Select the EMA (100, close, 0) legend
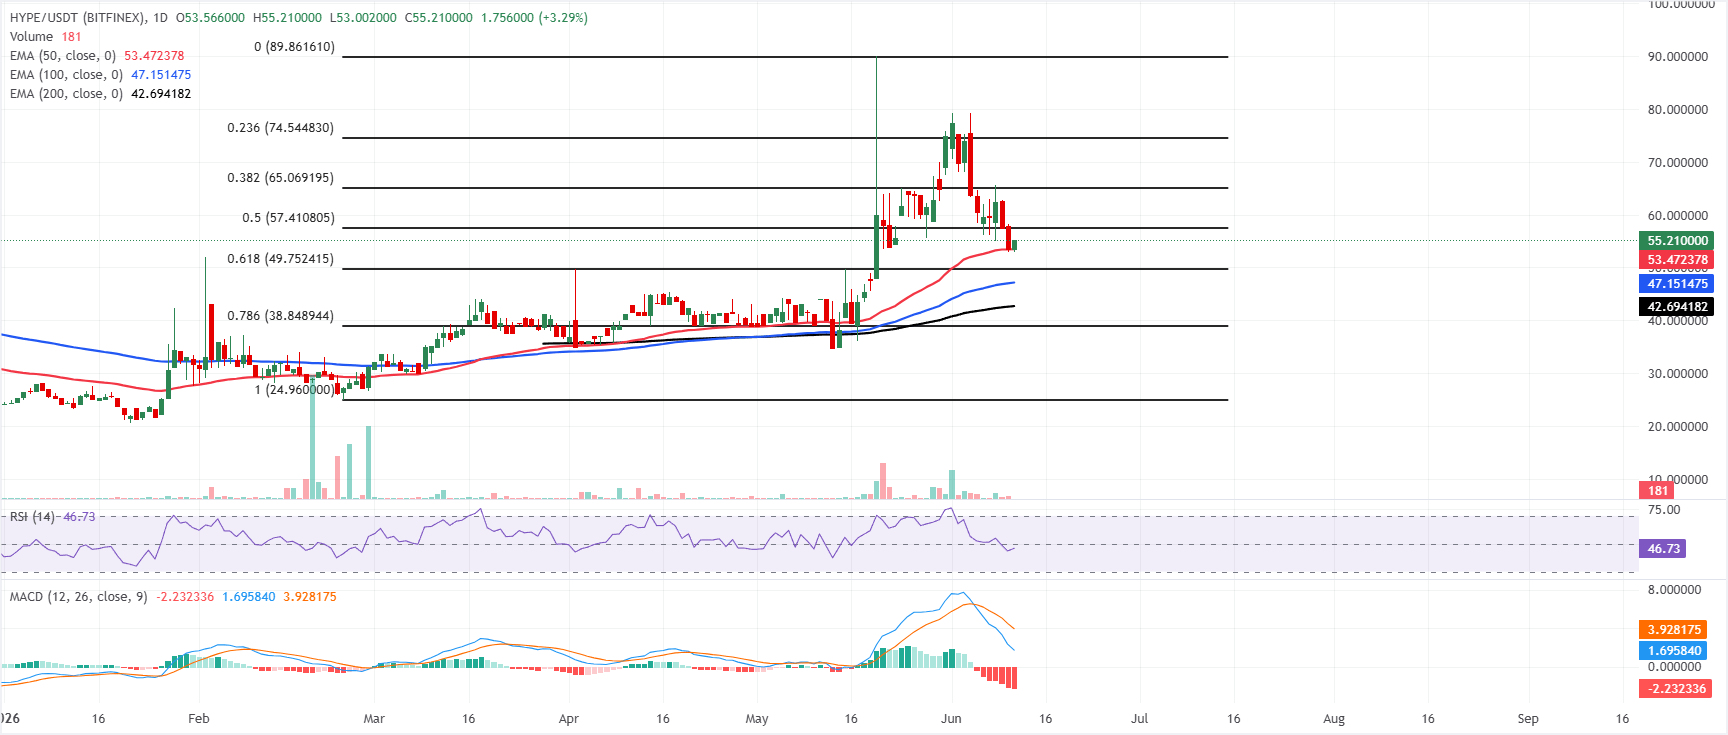This screenshot has height=735, width=1728. 66,75
